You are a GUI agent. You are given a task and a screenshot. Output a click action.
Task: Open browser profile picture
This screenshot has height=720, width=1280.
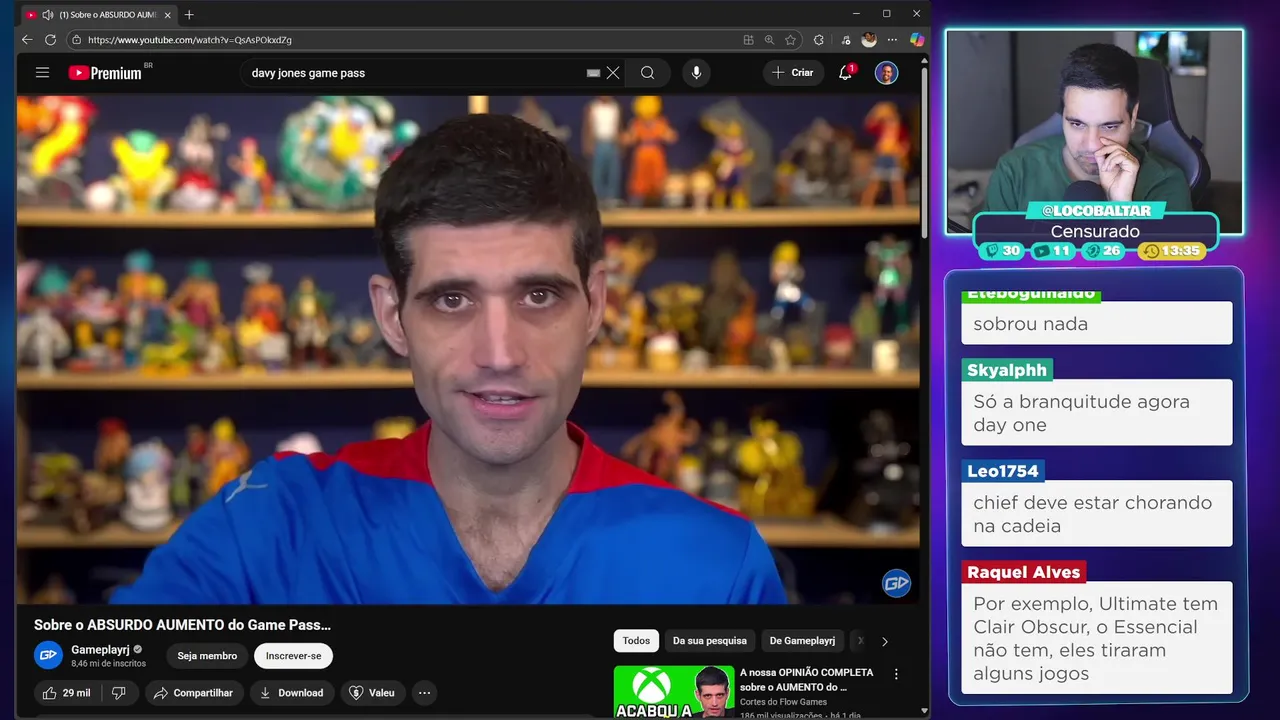point(869,40)
